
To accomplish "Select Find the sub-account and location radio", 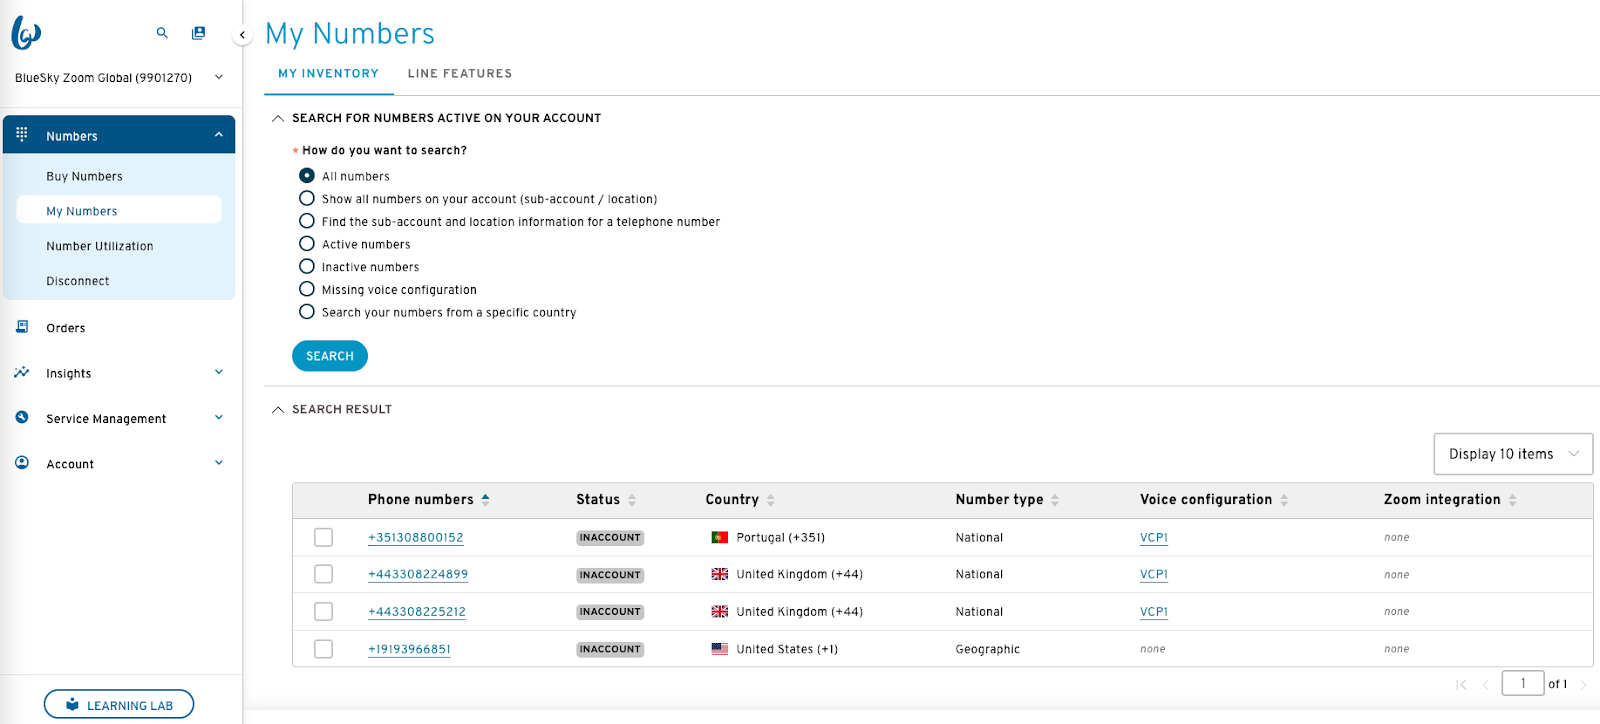I will coord(307,221).
